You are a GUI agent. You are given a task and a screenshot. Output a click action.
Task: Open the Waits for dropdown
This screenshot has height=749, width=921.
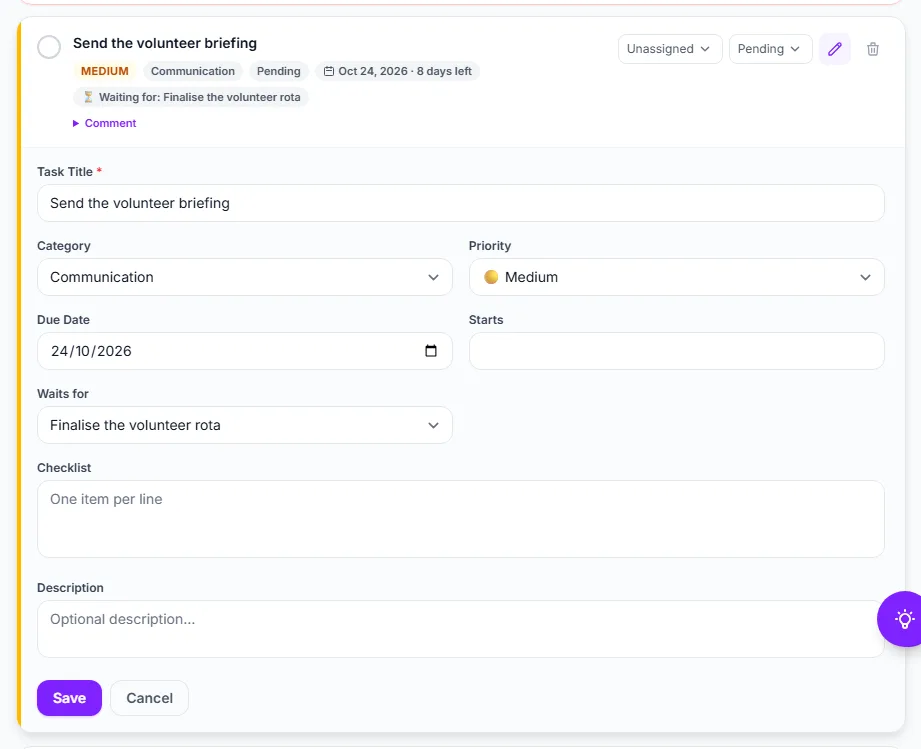coord(244,425)
